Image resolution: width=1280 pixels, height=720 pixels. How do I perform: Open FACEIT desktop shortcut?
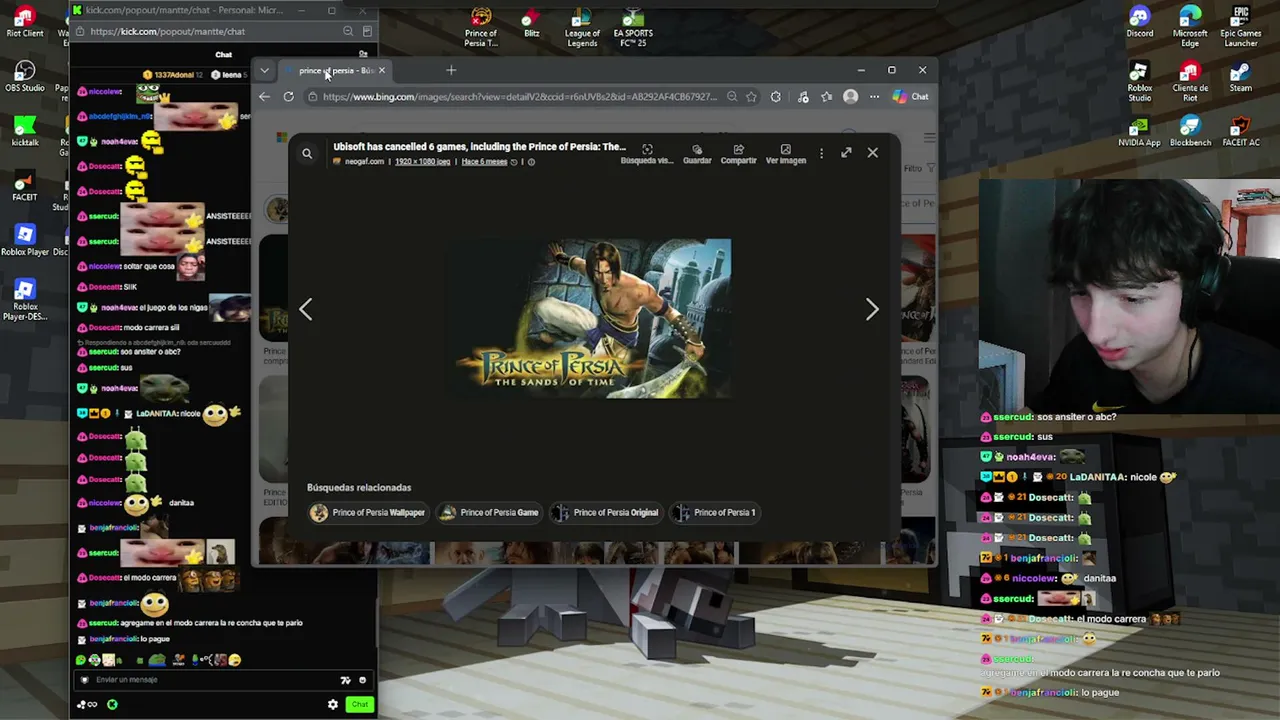(25, 187)
